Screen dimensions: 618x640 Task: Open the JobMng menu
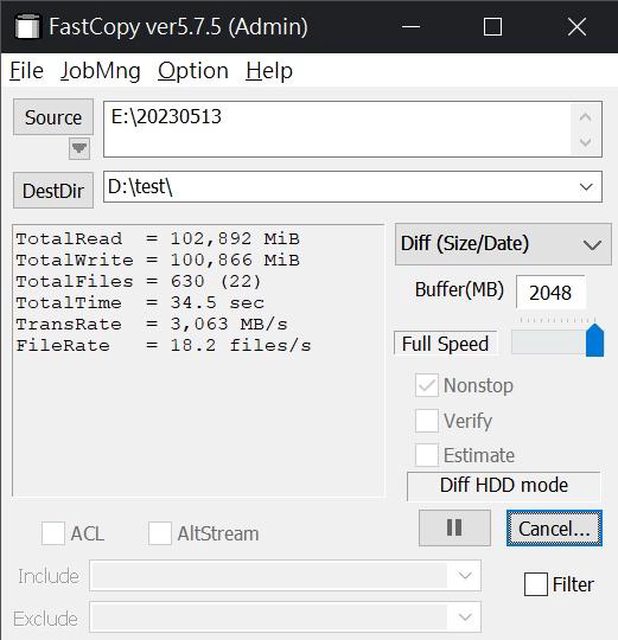[100, 71]
